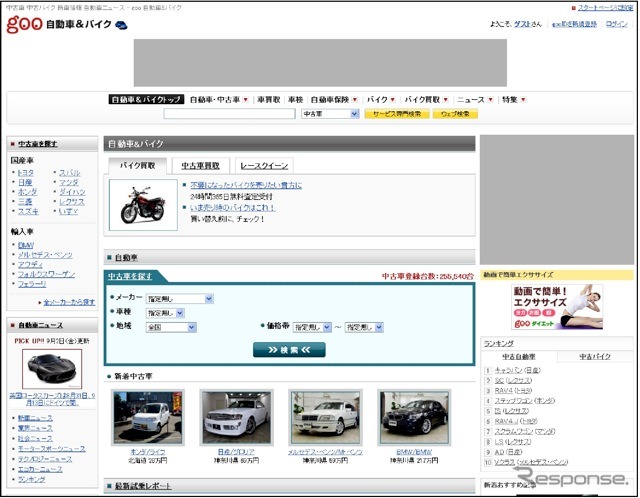Open the 自動車保険 menu arrow

click(x=355, y=100)
